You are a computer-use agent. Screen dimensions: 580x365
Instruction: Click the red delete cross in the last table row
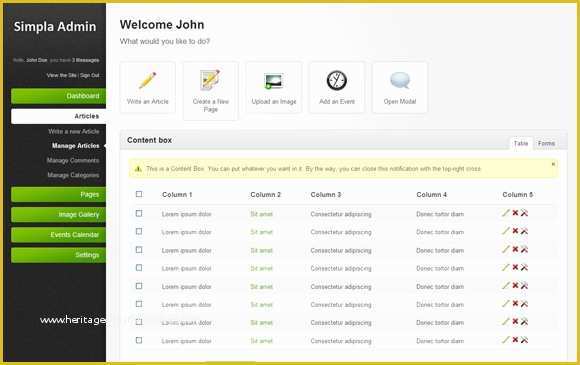click(515, 339)
